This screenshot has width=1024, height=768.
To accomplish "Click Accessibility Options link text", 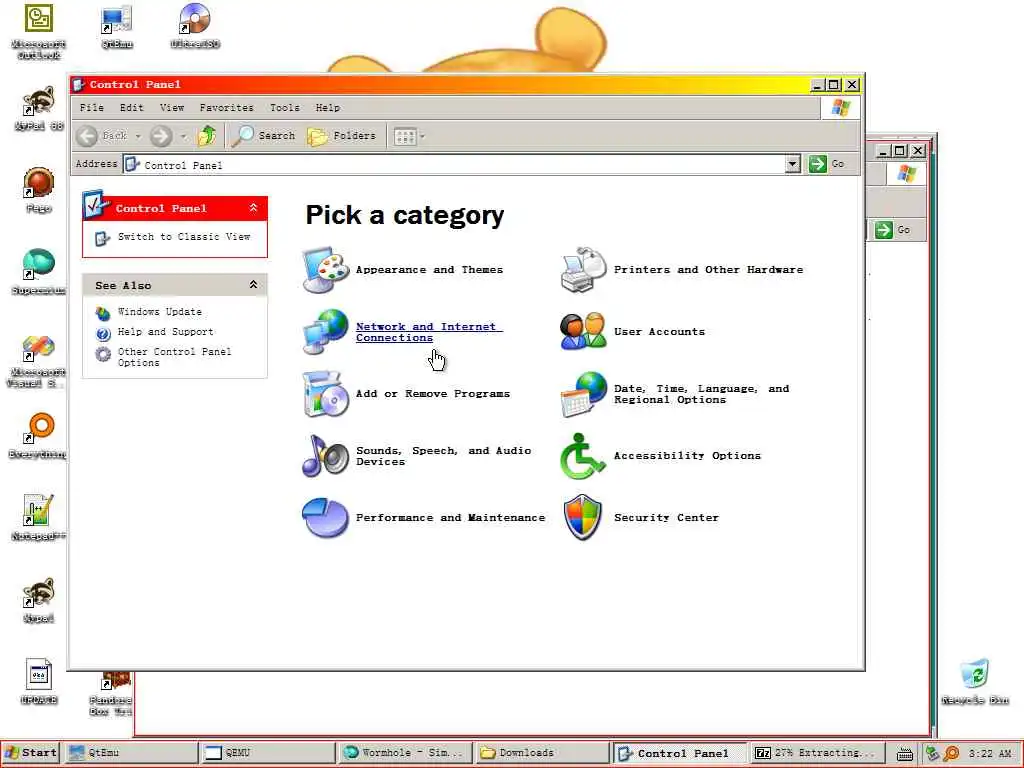I will [x=687, y=455].
